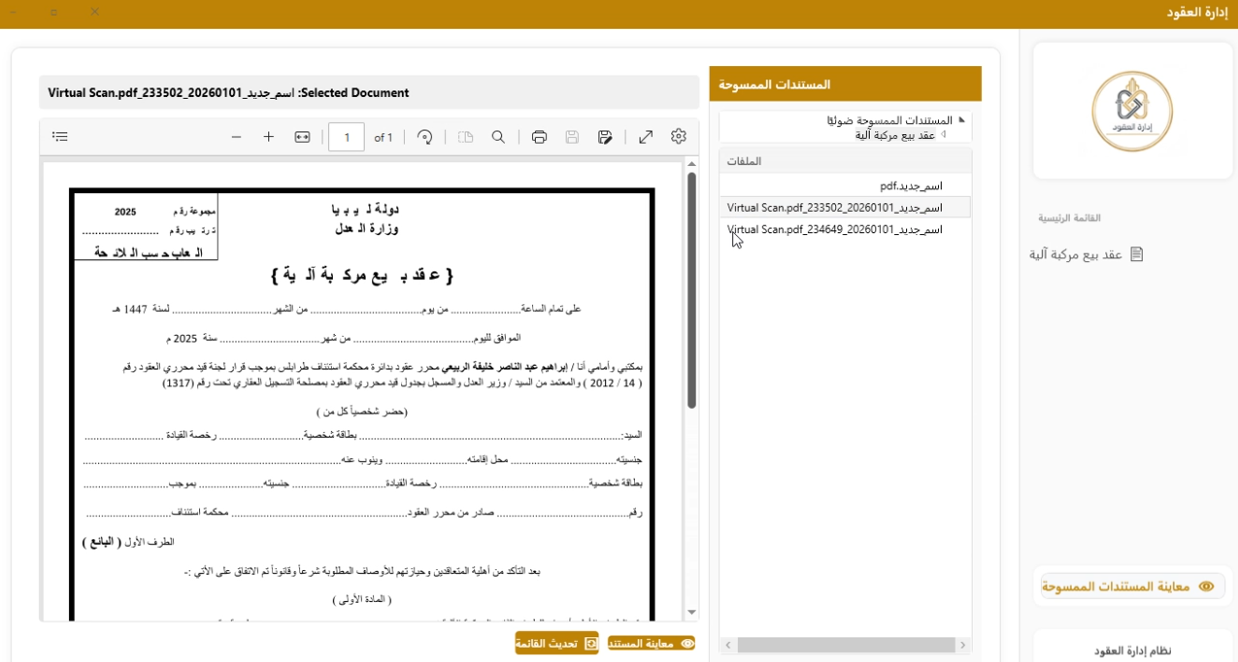This screenshot has width=1238, height=662.
Task: Click the الملفات column header
Action: pos(845,161)
